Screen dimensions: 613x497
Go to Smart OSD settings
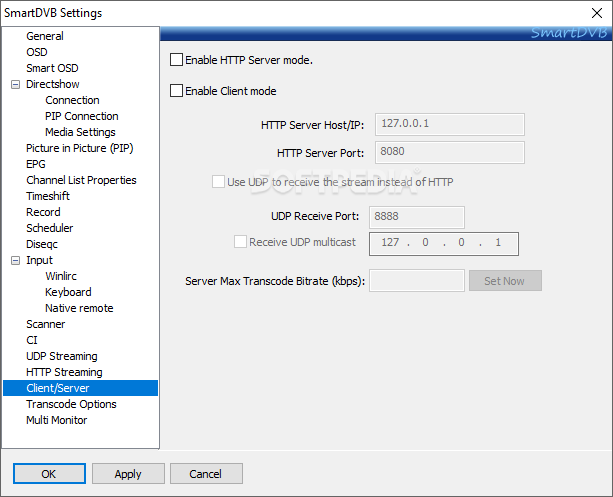(52, 68)
